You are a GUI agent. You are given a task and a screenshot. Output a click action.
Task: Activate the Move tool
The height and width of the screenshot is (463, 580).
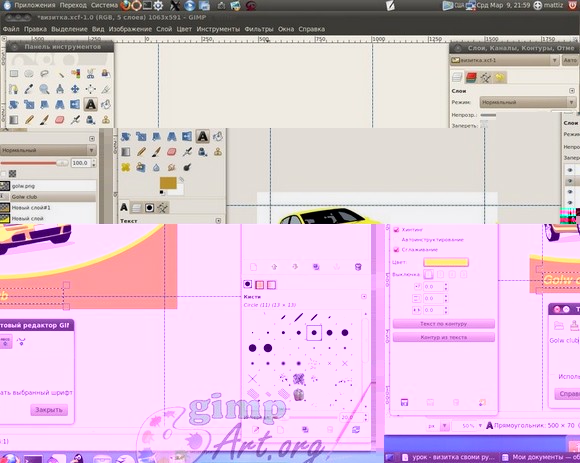coord(75,89)
